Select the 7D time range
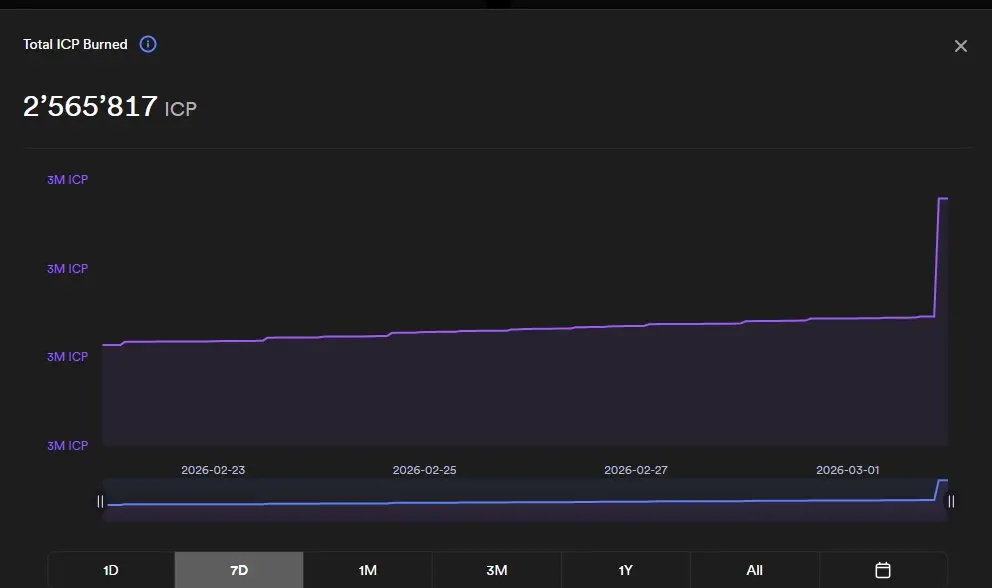The width and height of the screenshot is (992, 588). tap(239, 570)
